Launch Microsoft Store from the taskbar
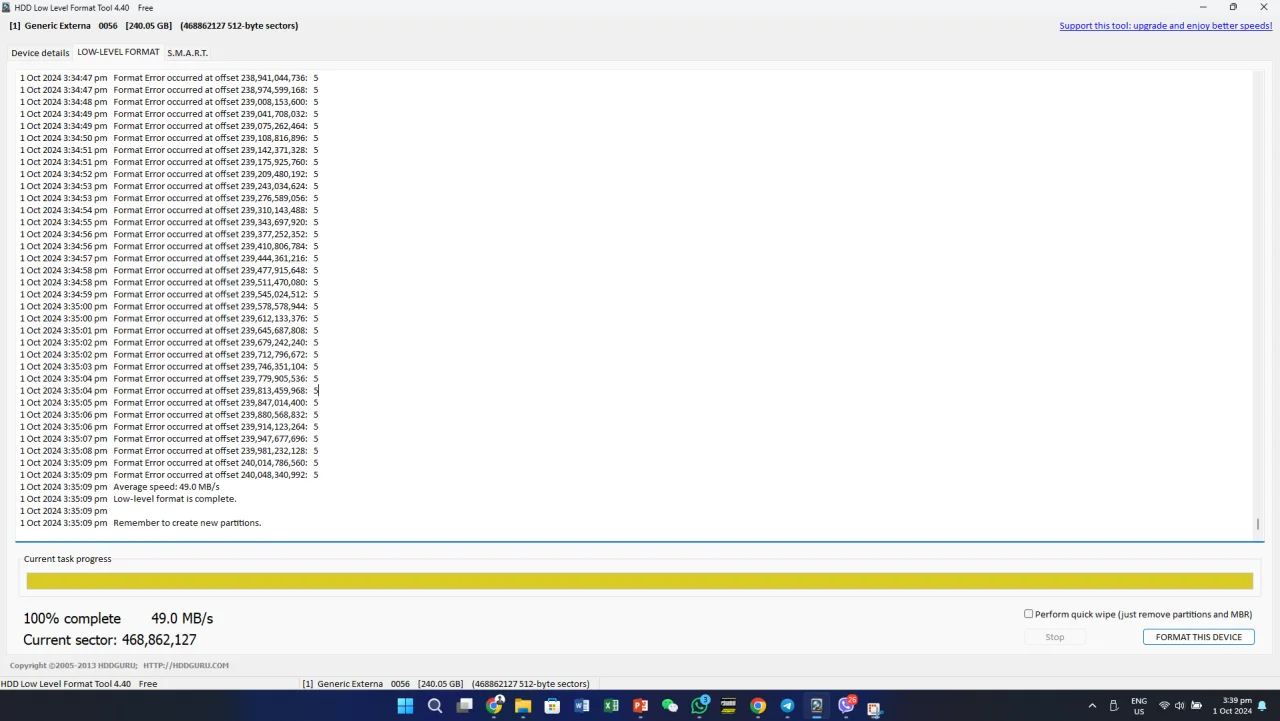 [x=552, y=706]
